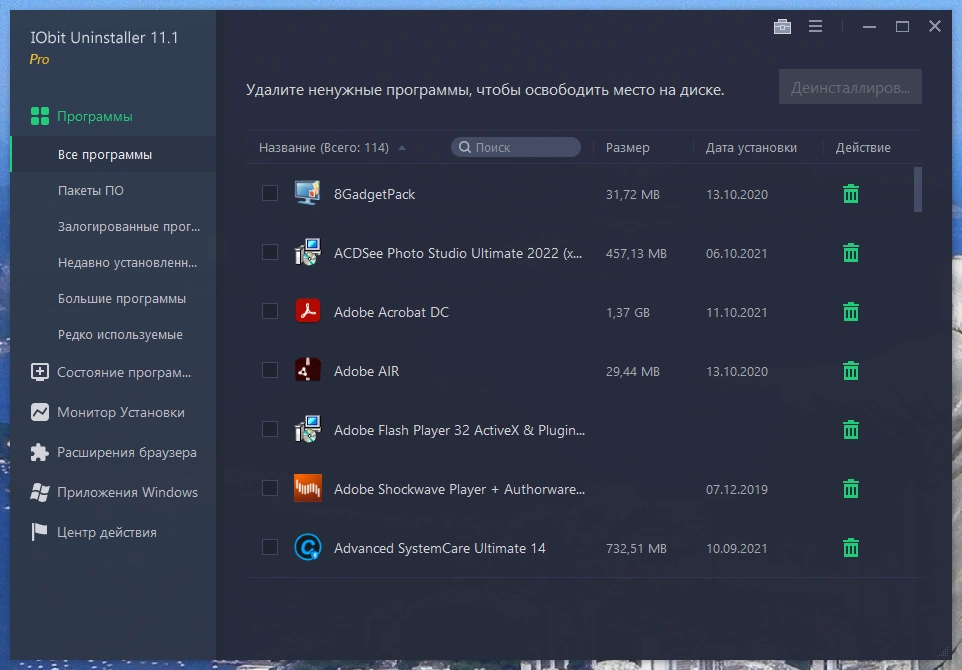Check the Adobe Shockwave Player checkbox

(x=270, y=488)
